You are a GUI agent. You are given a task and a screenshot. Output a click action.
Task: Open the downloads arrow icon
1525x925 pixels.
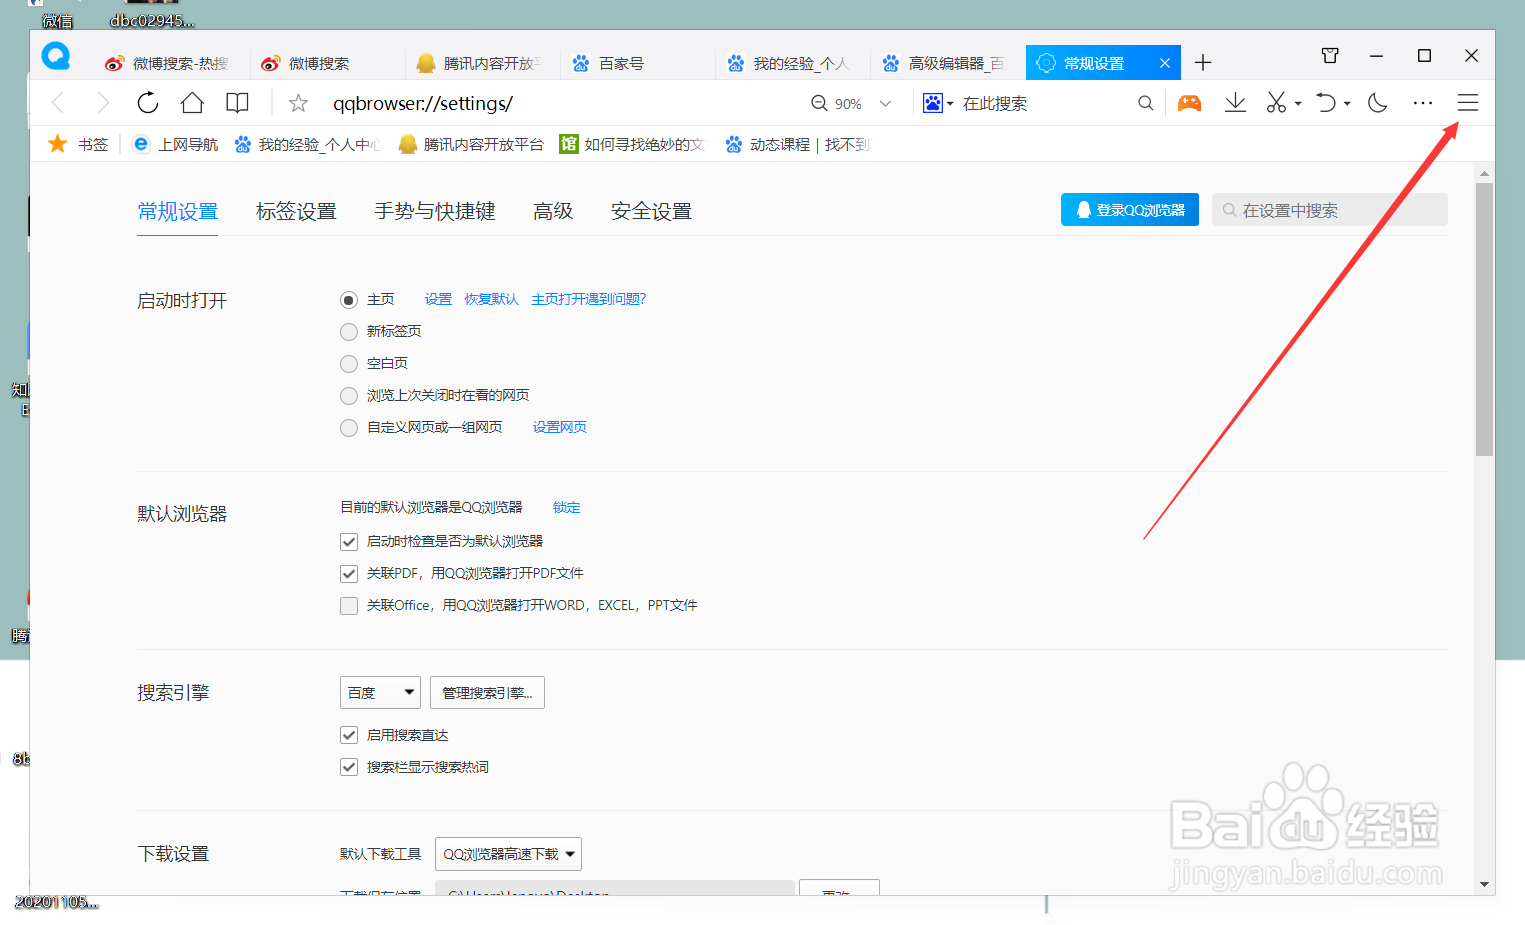click(1235, 103)
